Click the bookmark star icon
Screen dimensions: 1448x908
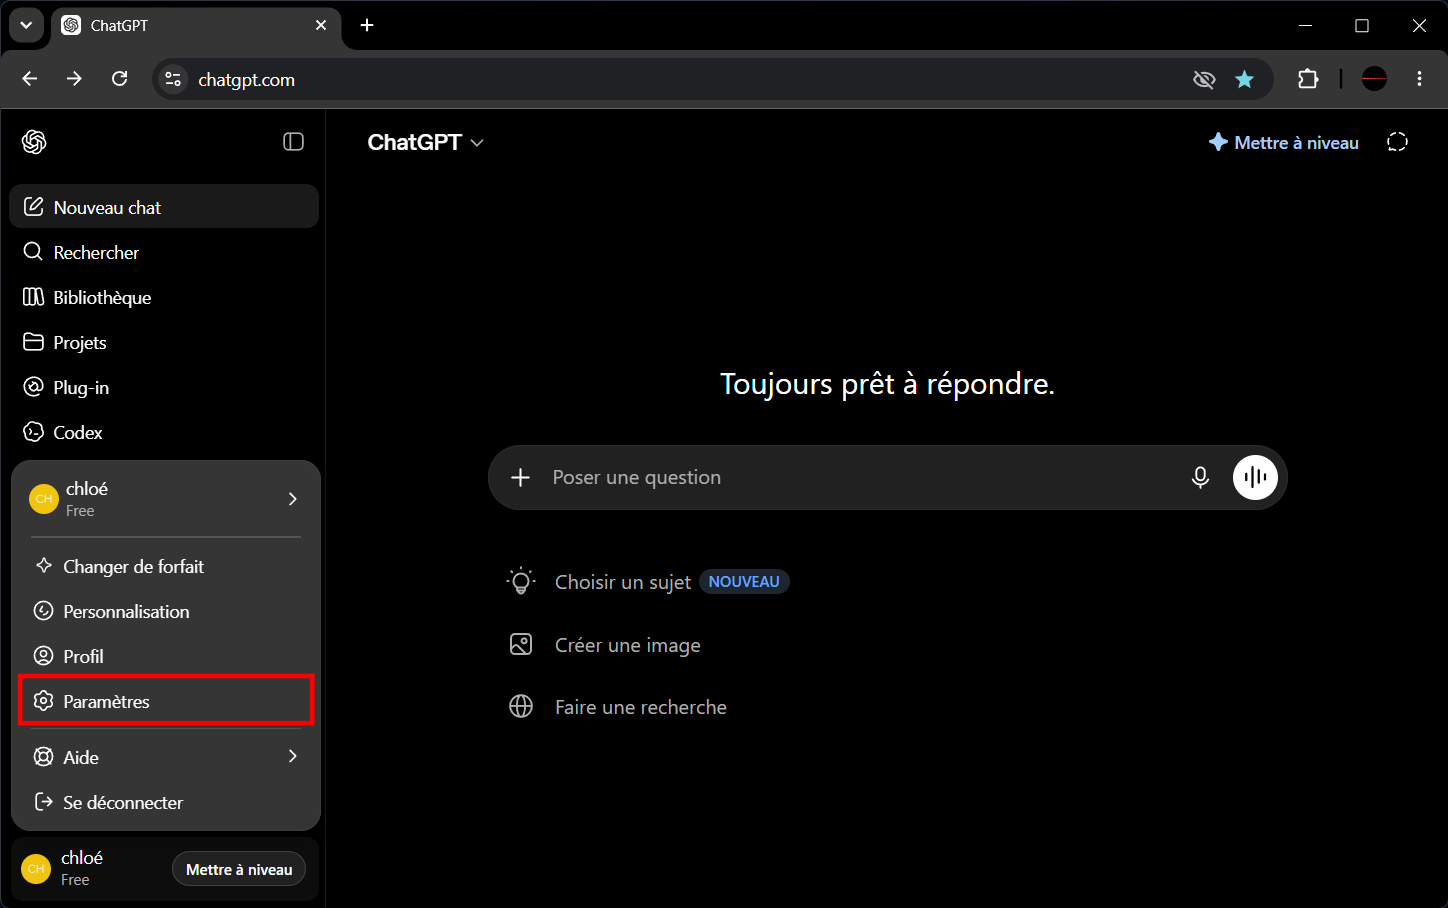[1244, 79]
